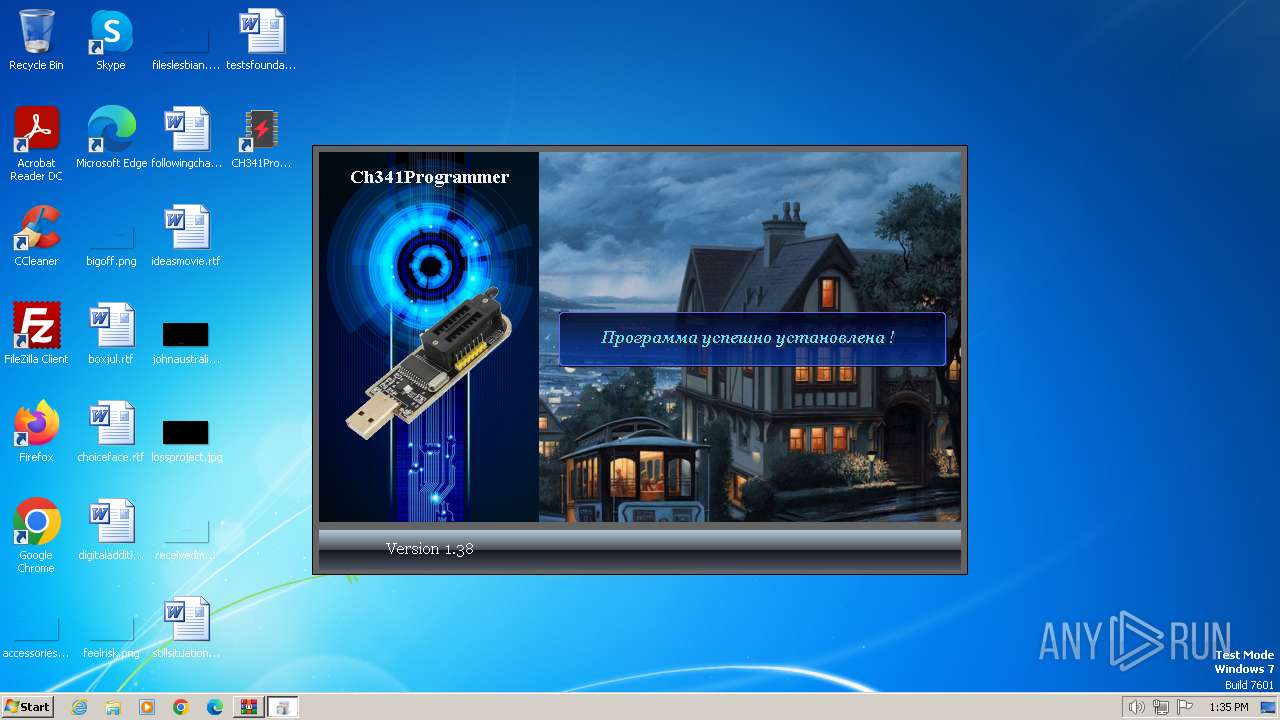Open Chrome from the taskbar

coord(181,707)
